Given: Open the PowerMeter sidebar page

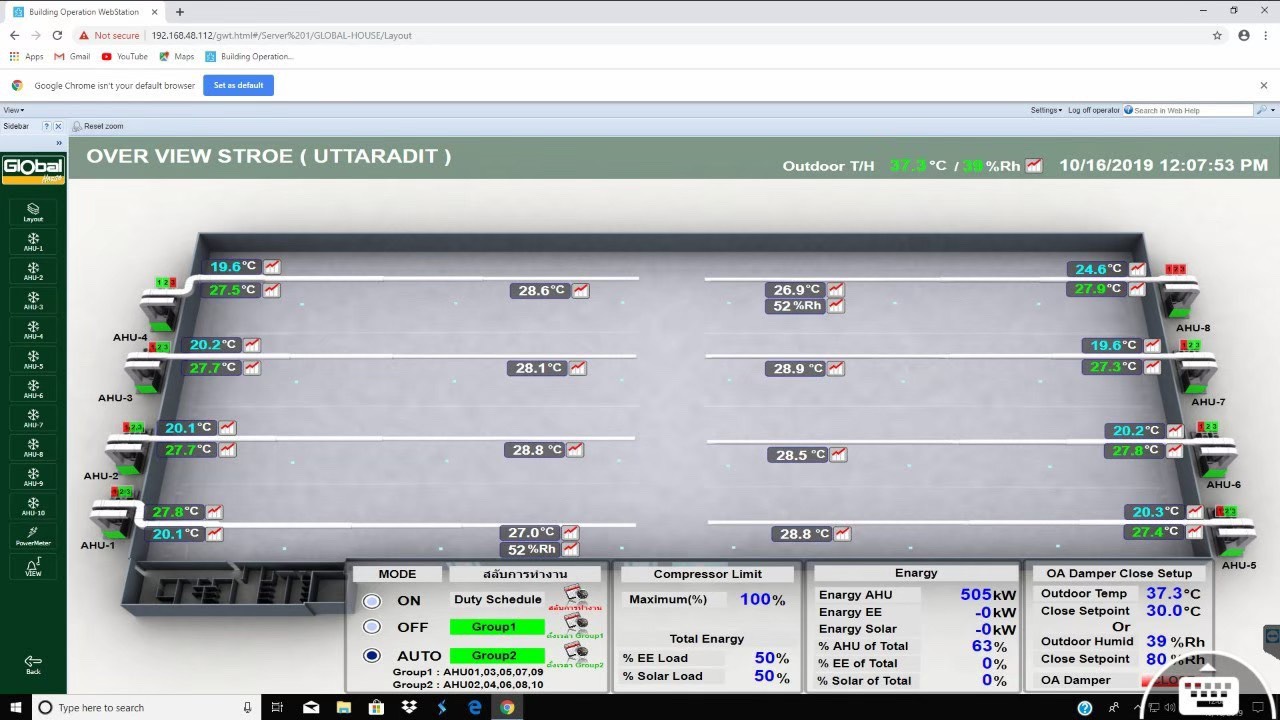Looking at the screenshot, I should 33,537.
